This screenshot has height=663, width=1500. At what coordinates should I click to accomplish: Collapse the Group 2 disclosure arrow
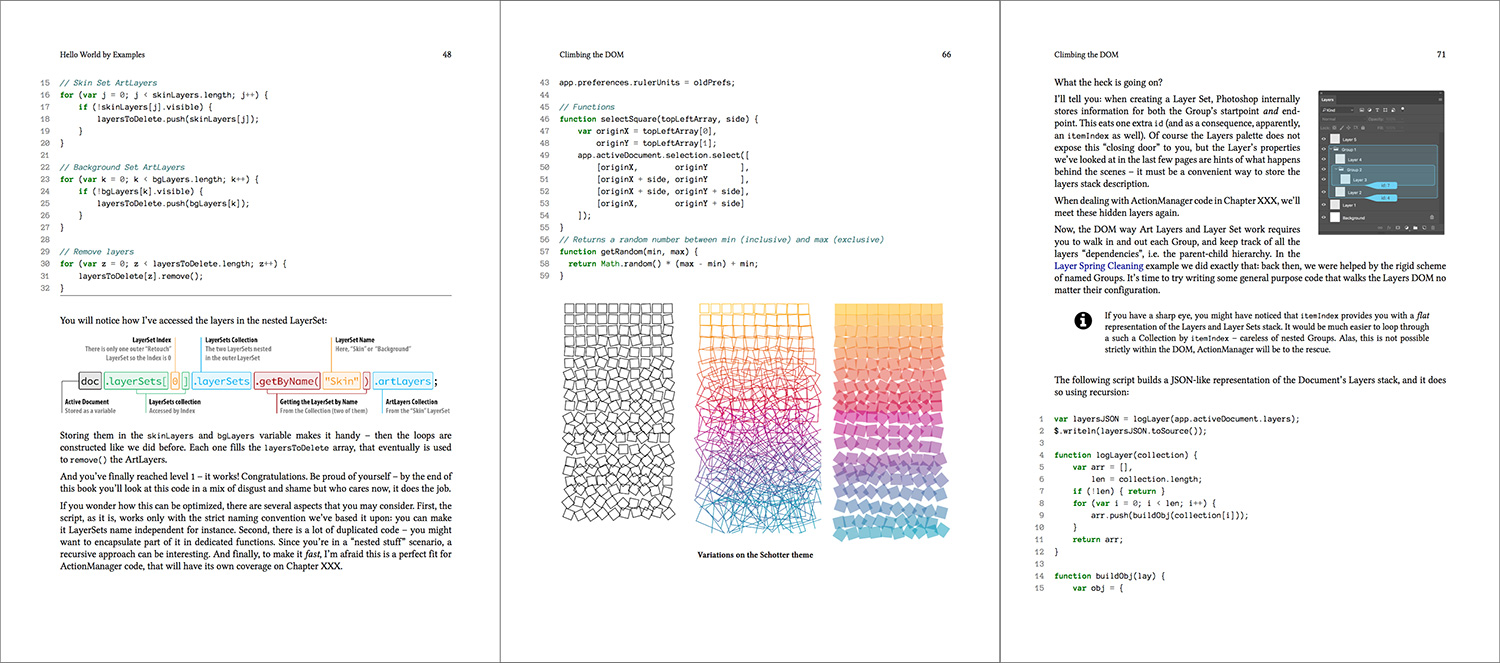tap(1336, 169)
